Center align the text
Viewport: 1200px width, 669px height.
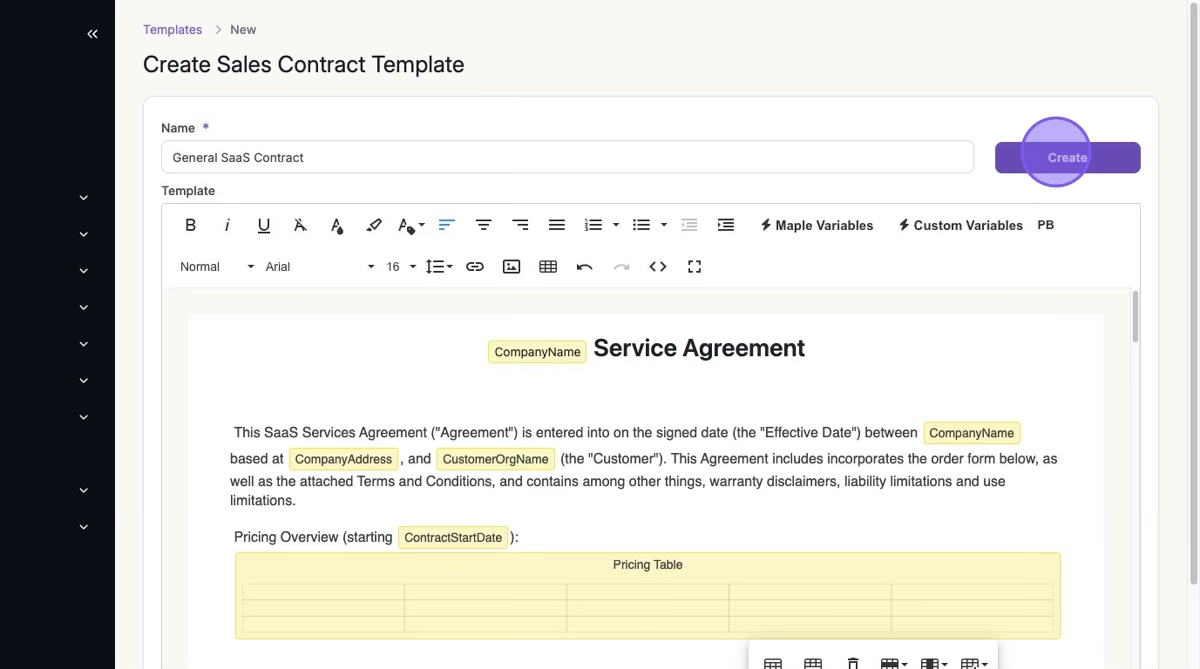(x=483, y=225)
